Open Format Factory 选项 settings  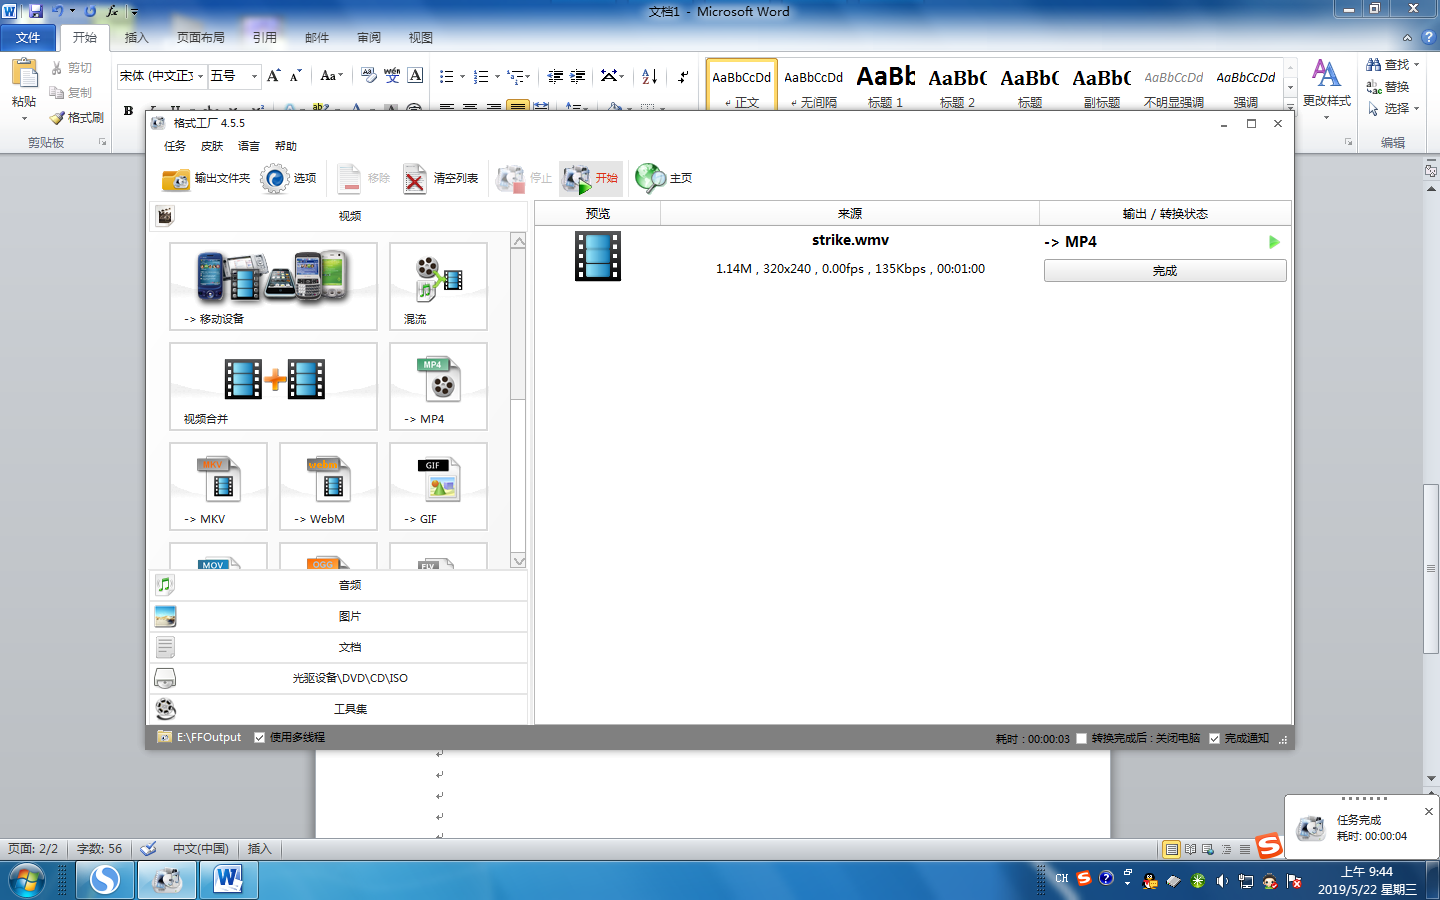coord(288,179)
